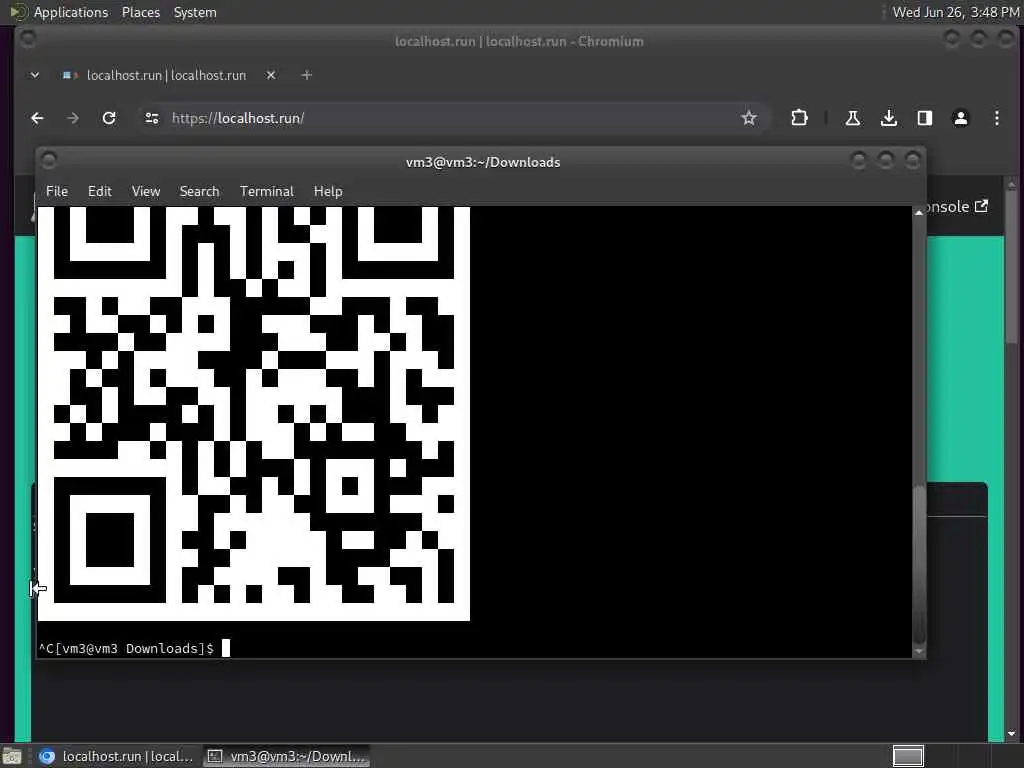This screenshot has height=768, width=1024.
Task: Expand the tab search dropdown
Action: [x=35, y=75]
